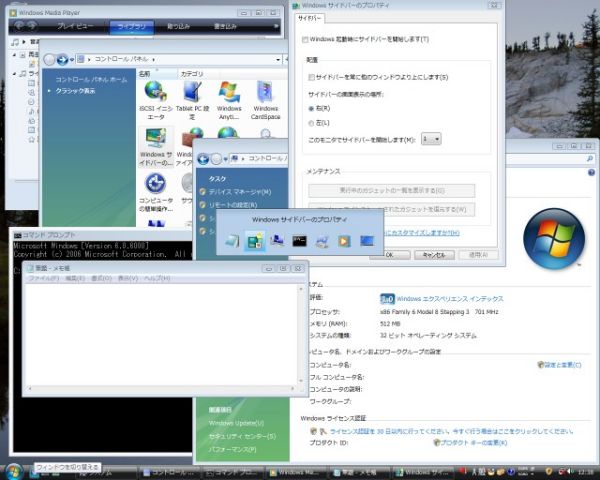600x480 pixels.
Task: Click the Device Manager task link
Action: coord(240,191)
